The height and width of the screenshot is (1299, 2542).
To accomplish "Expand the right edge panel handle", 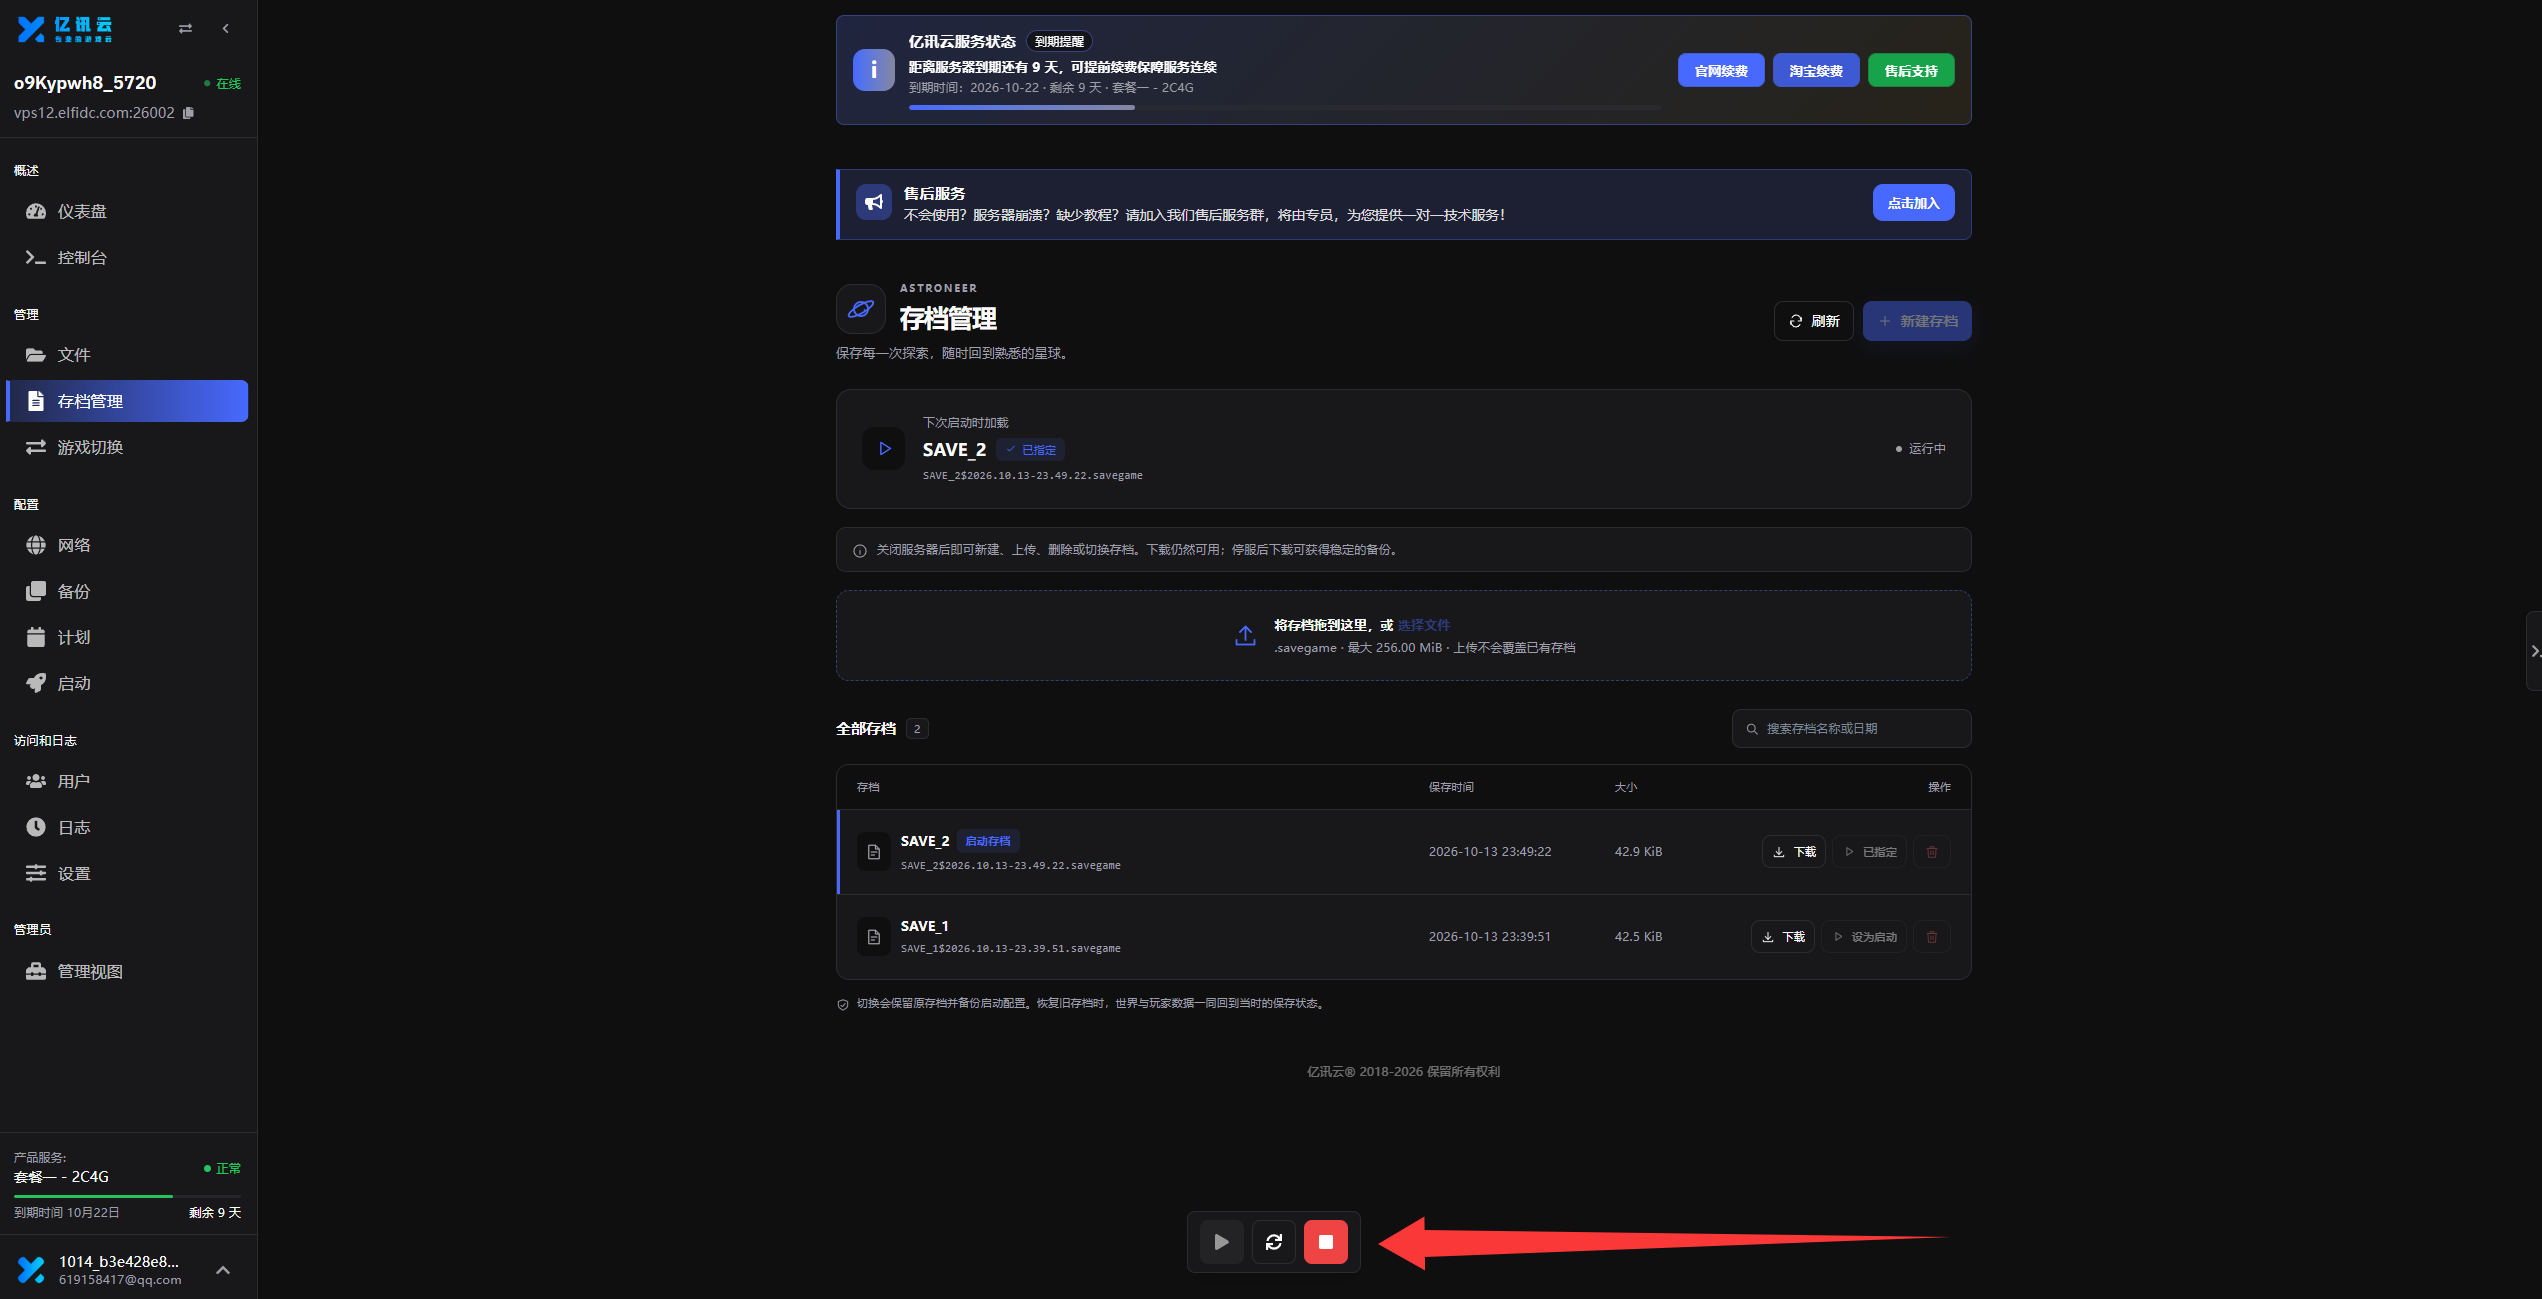I will point(2534,651).
